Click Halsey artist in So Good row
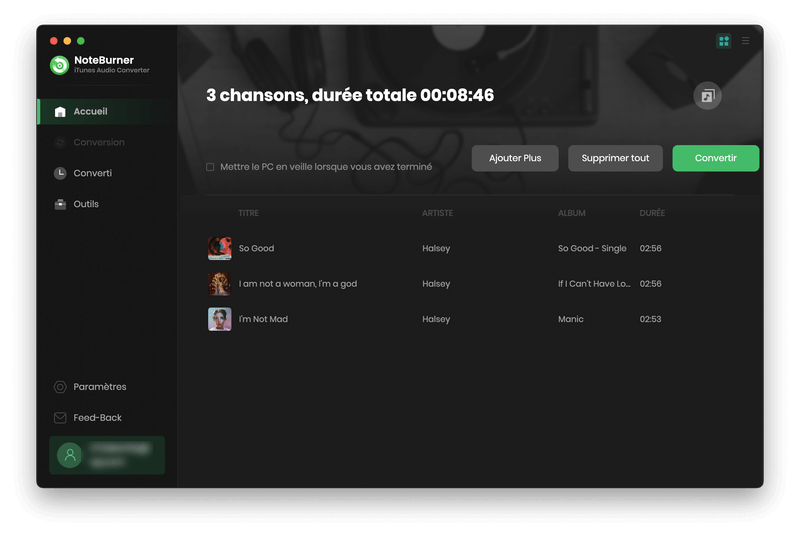This screenshot has width=800, height=536. [x=436, y=248]
